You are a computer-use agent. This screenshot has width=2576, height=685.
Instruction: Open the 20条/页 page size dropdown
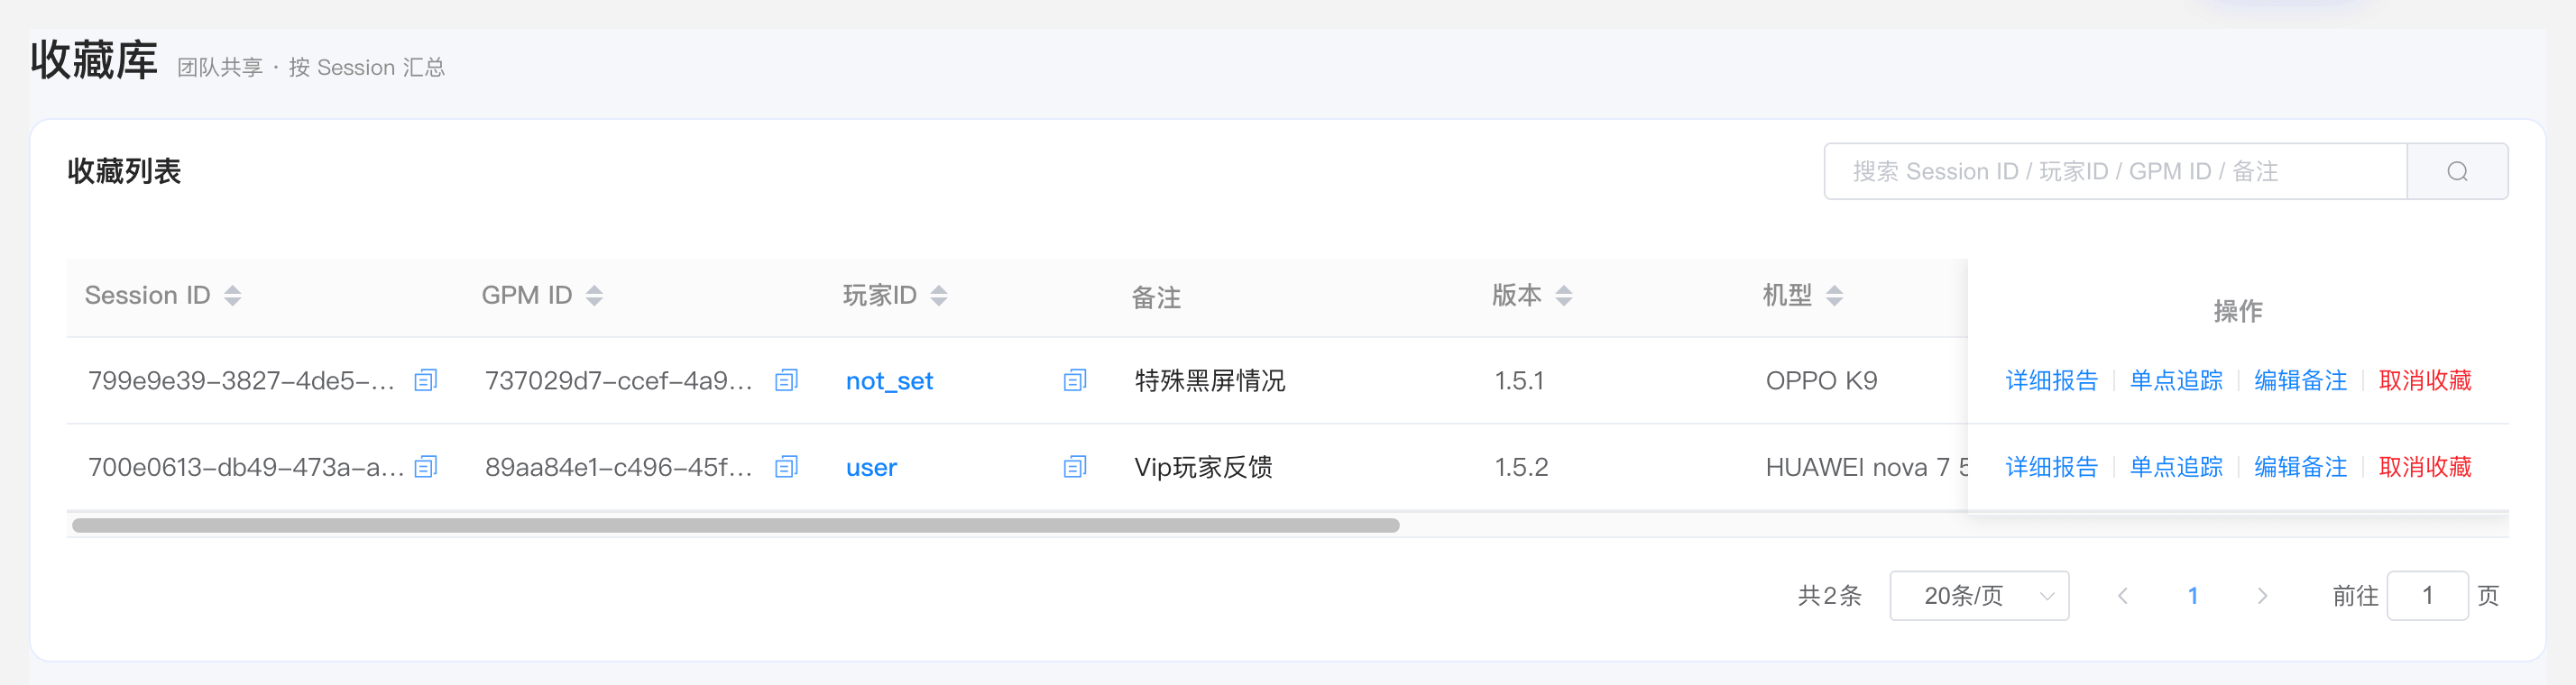point(1979,596)
